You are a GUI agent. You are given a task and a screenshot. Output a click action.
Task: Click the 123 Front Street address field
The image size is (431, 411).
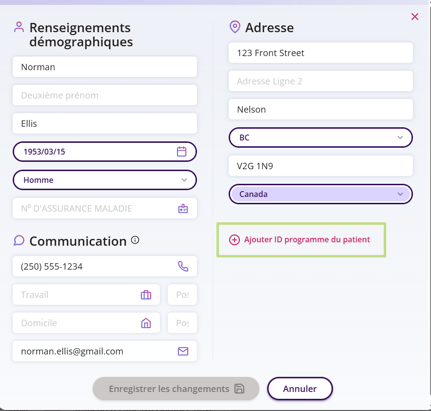click(321, 53)
